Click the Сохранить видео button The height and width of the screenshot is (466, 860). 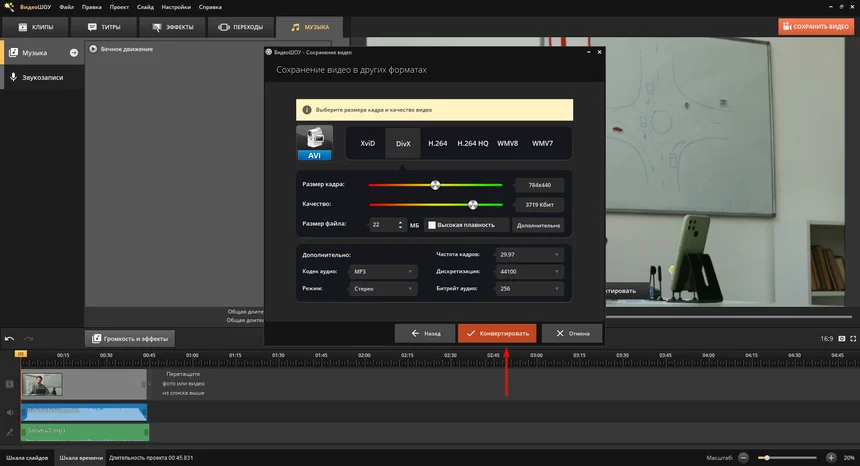coord(816,26)
